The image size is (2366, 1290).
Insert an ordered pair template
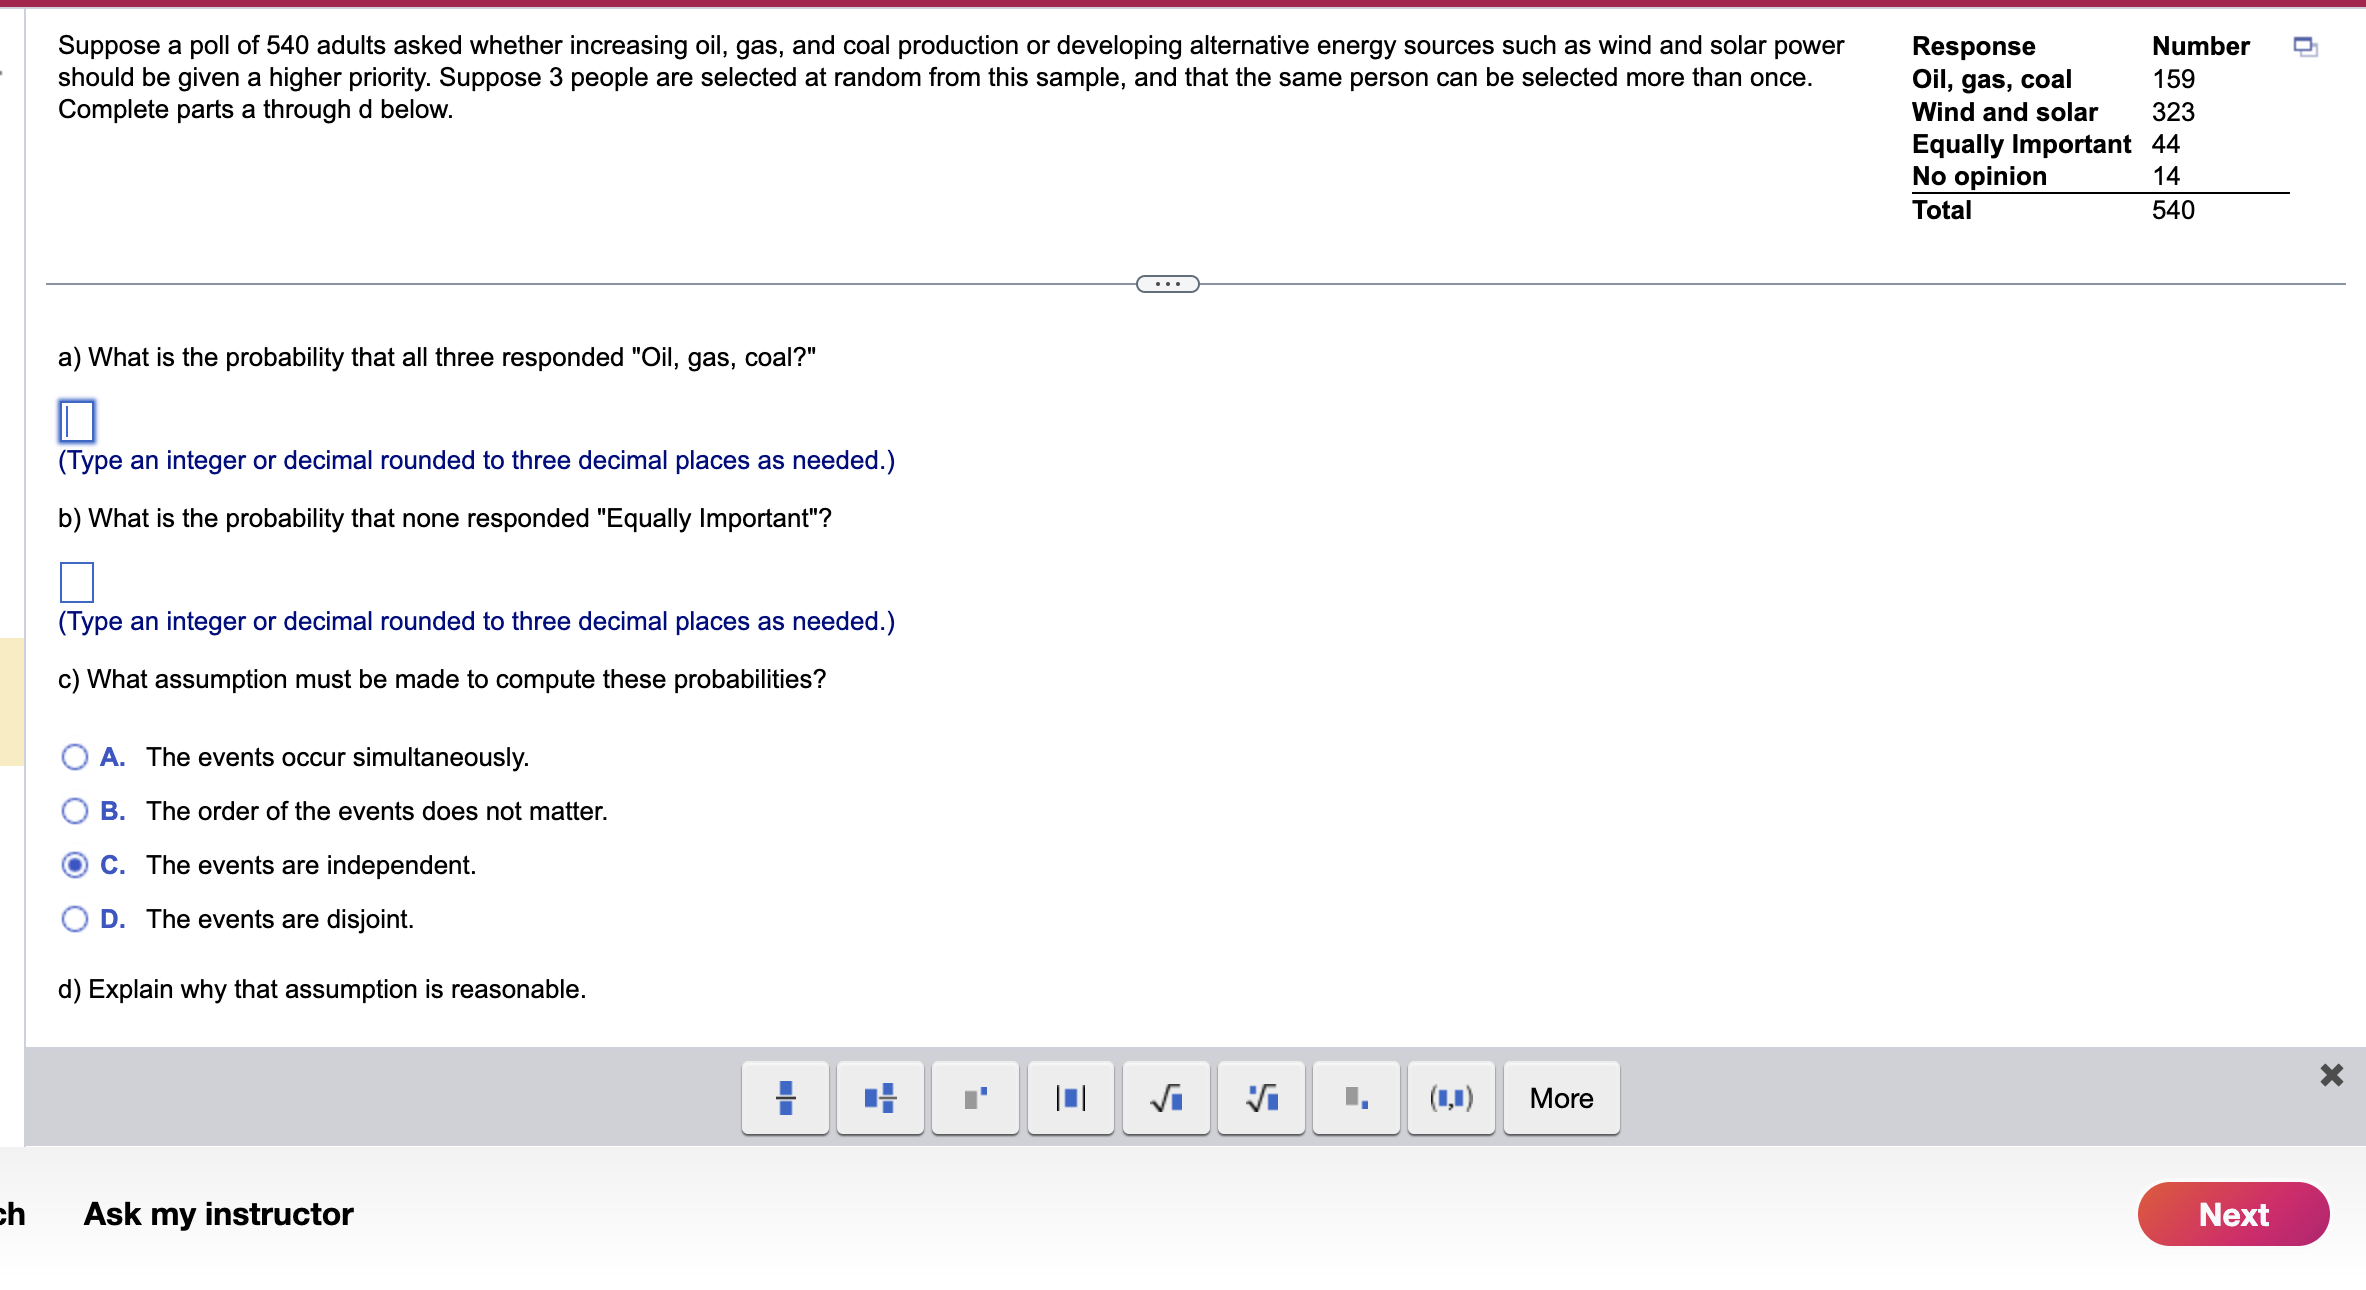coord(1451,1098)
